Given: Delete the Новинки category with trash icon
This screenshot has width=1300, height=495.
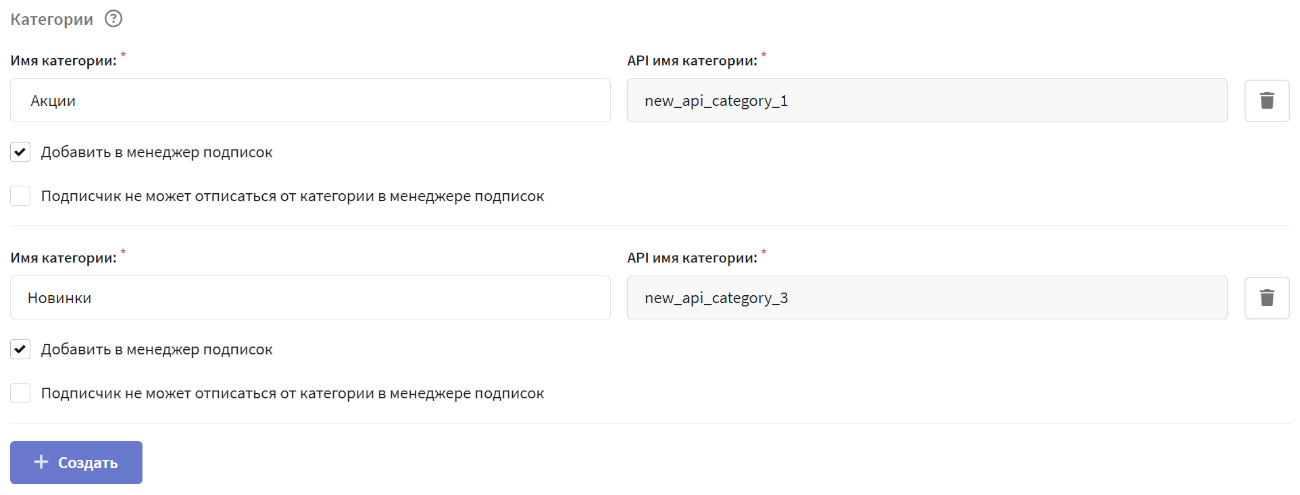Looking at the screenshot, I should 1267,297.
